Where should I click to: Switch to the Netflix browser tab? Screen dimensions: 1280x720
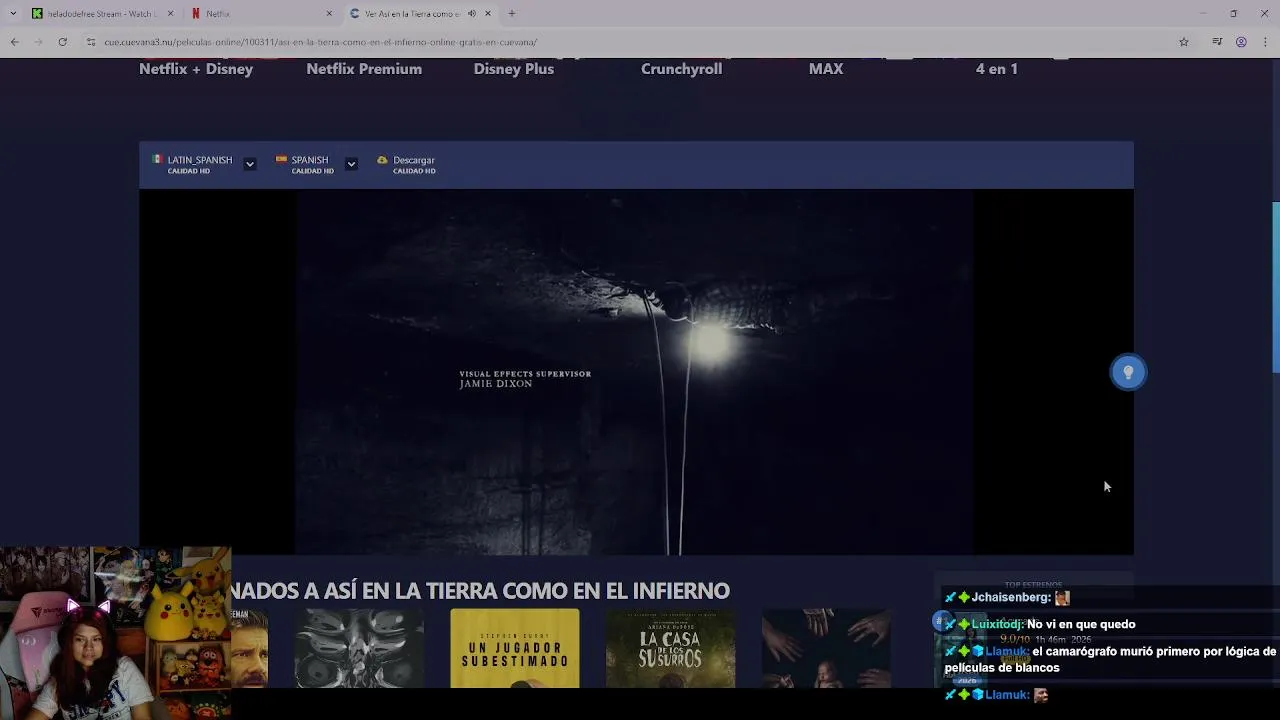pyautogui.click(x=262, y=13)
